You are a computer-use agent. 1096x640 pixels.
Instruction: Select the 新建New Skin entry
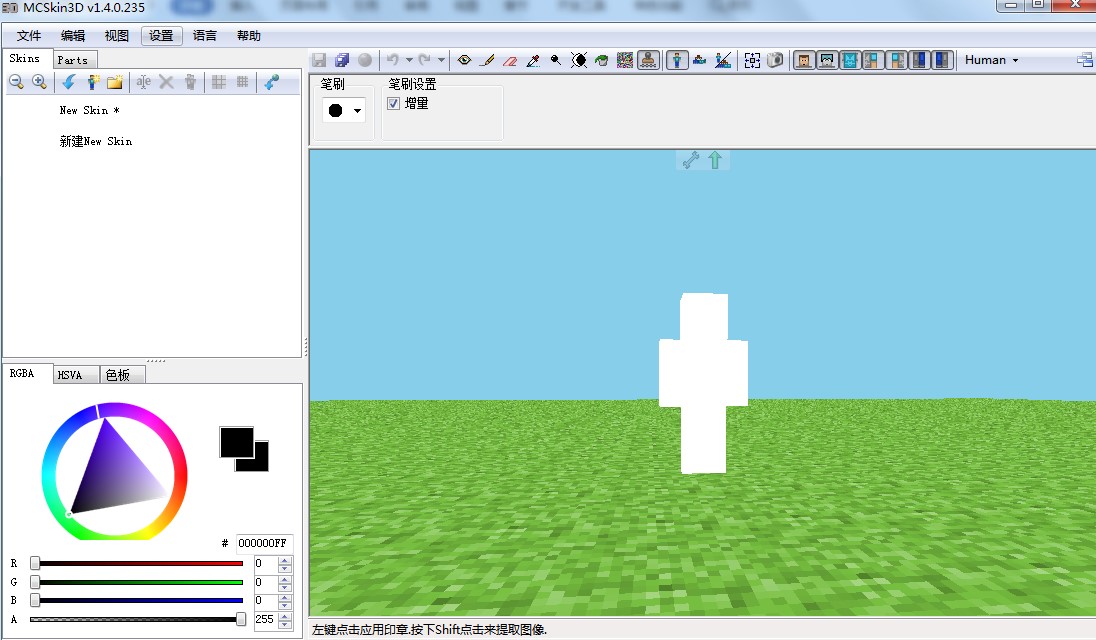(96, 141)
